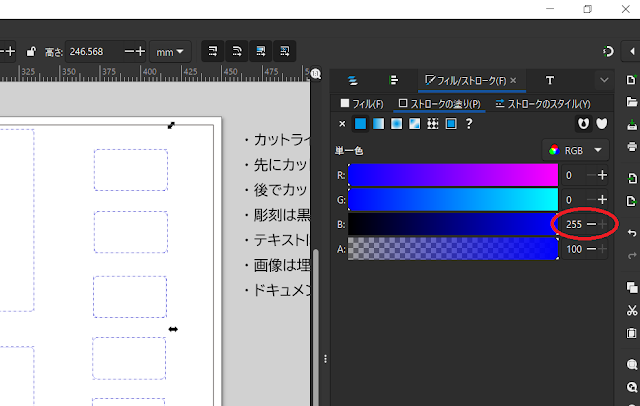Export the document using the export icon
Screen dimensions: 640x406
(632, 201)
